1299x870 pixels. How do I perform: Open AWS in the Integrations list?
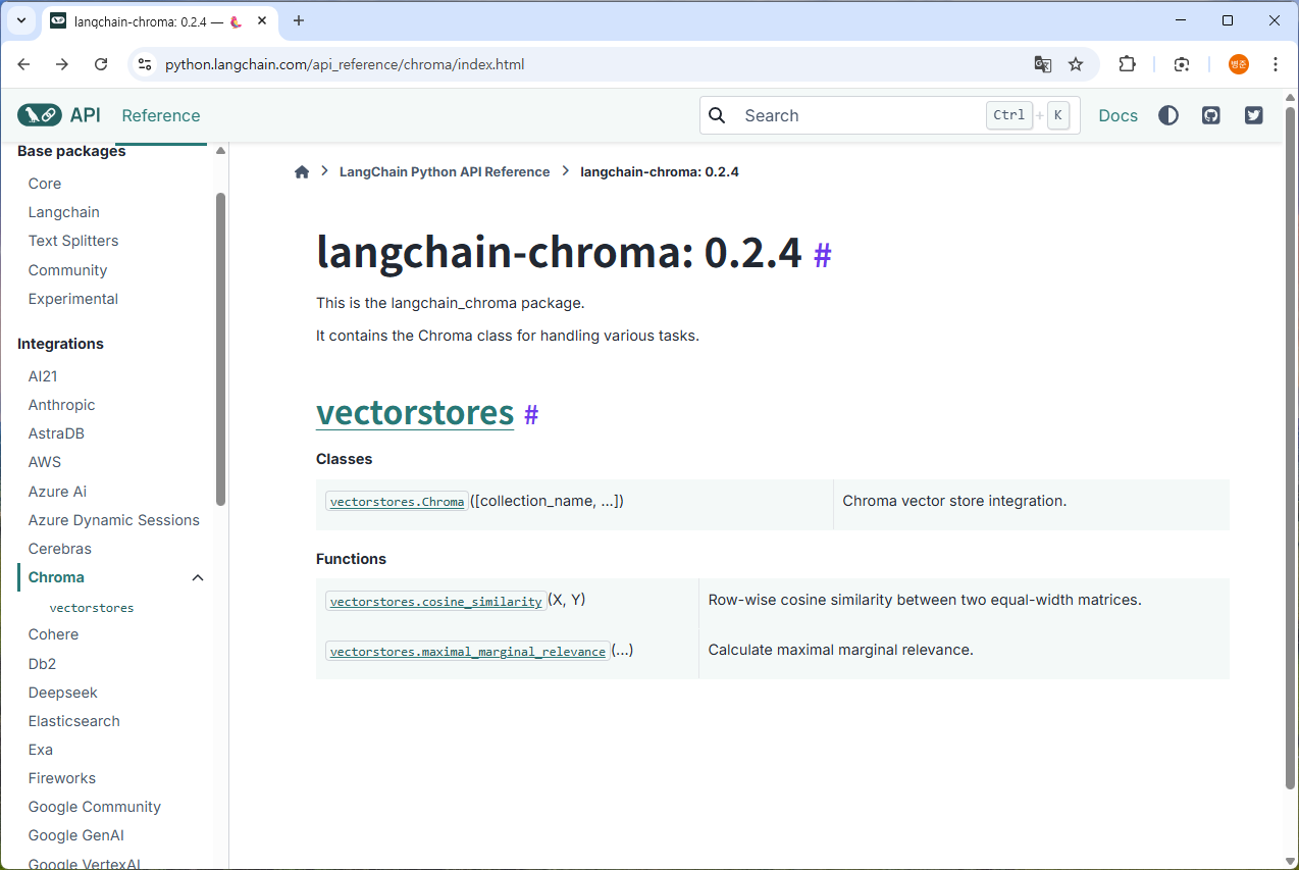point(45,462)
